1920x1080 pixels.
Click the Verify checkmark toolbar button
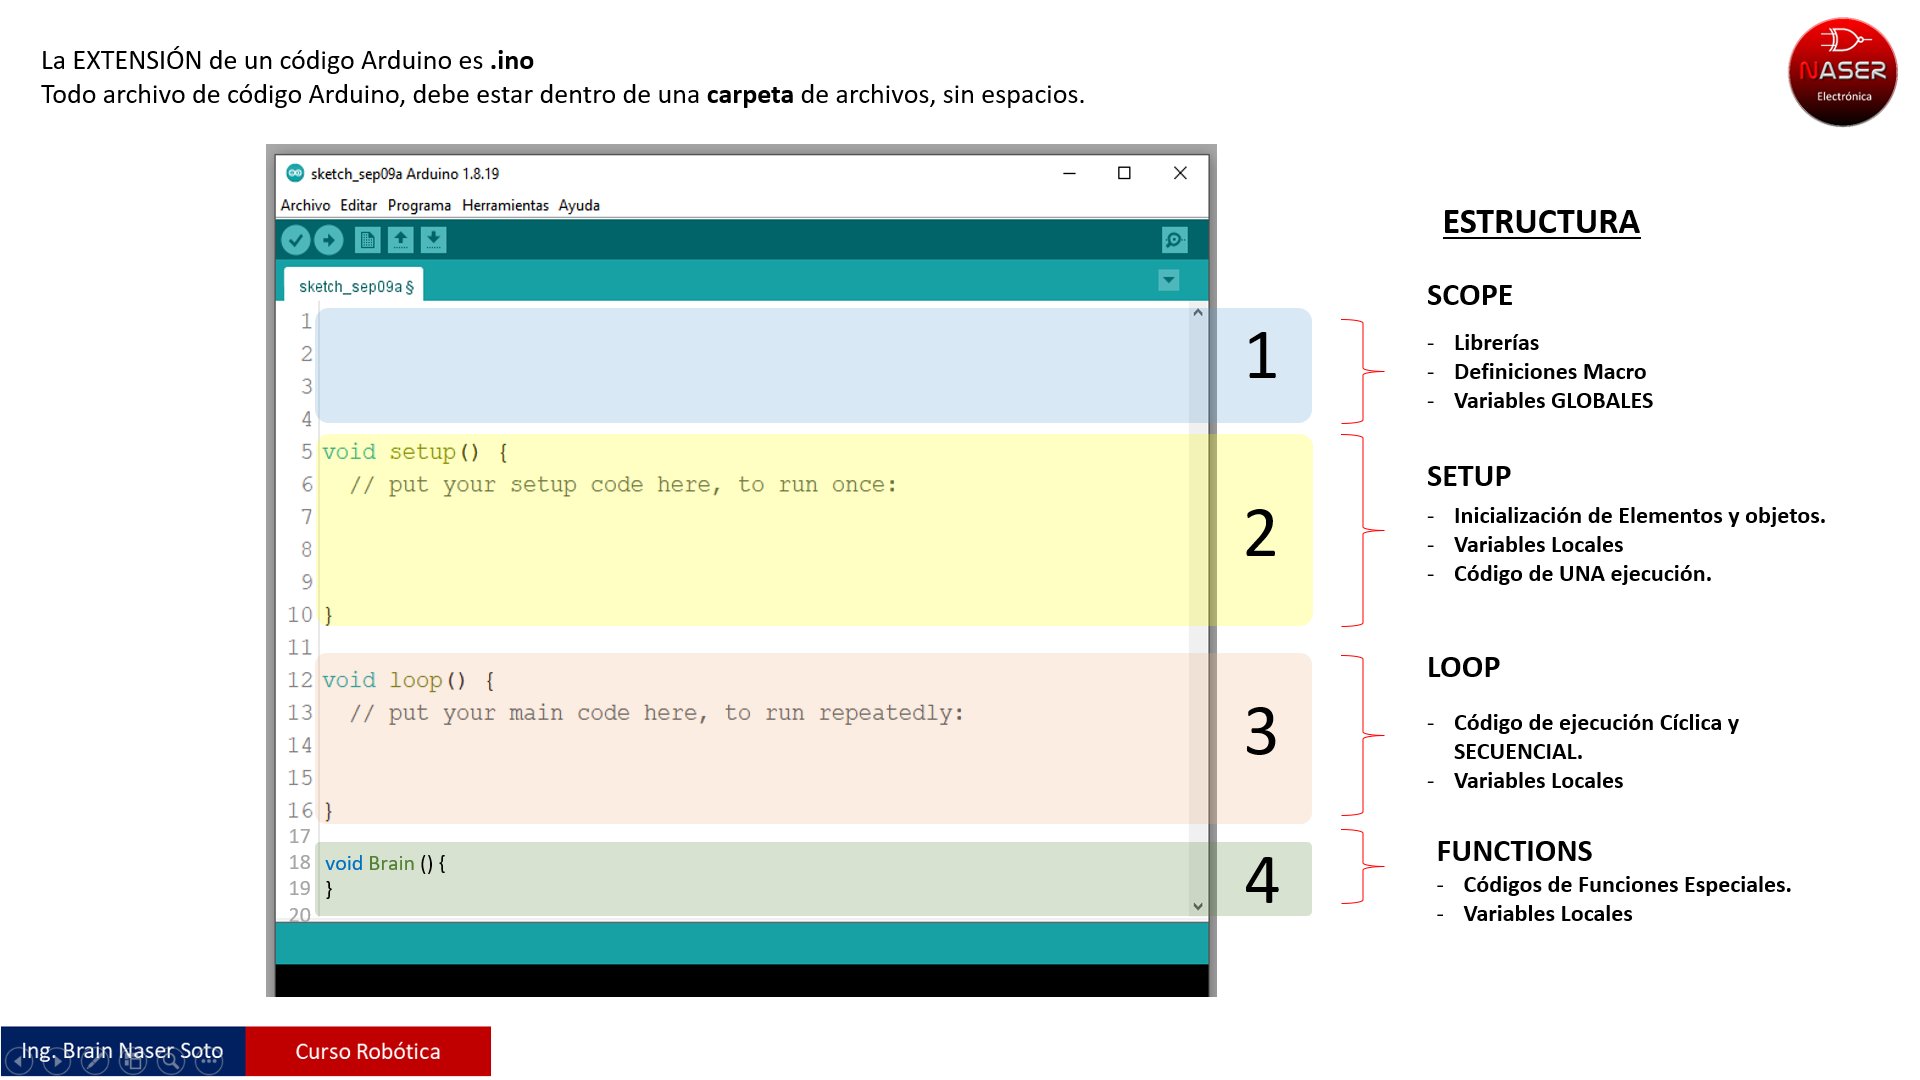295,240
